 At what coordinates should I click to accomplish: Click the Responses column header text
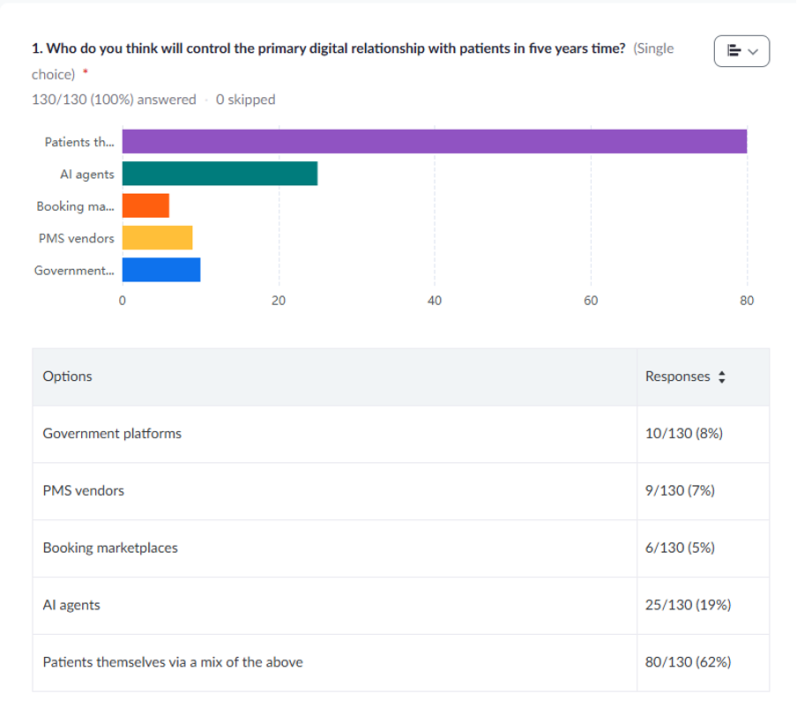(677, 377)
